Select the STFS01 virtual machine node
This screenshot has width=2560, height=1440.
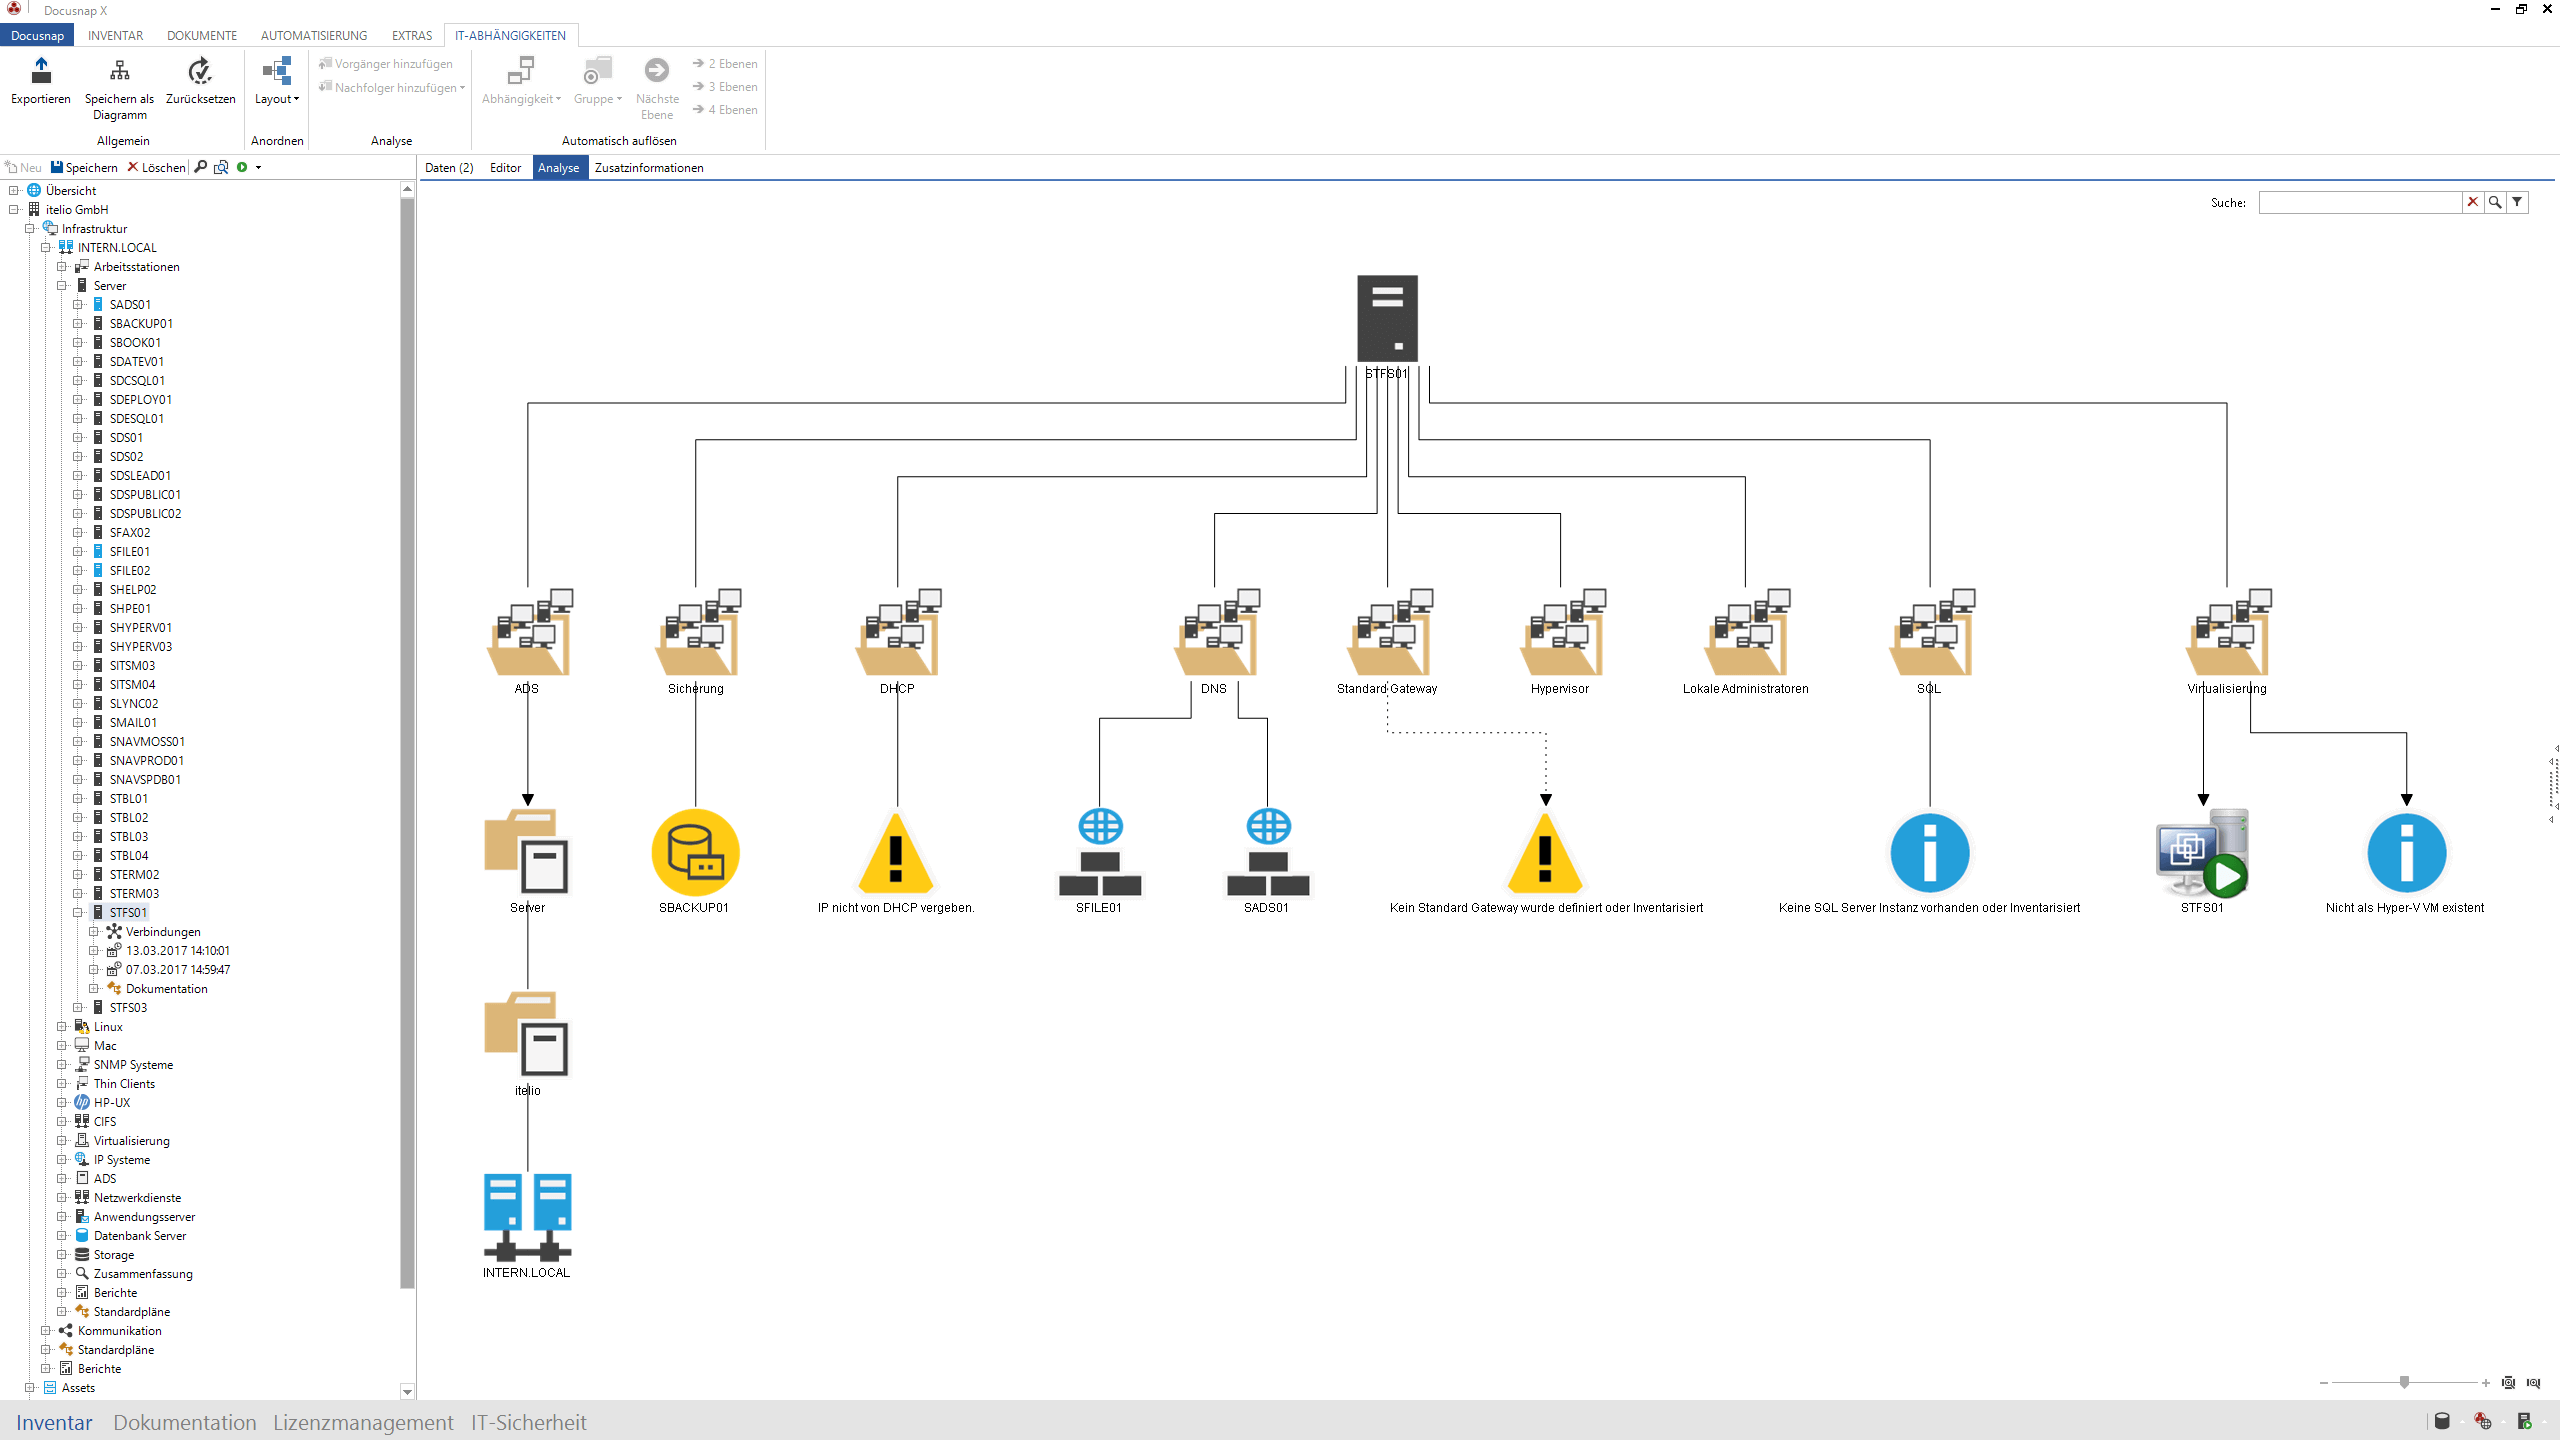tap(2202, 852)
